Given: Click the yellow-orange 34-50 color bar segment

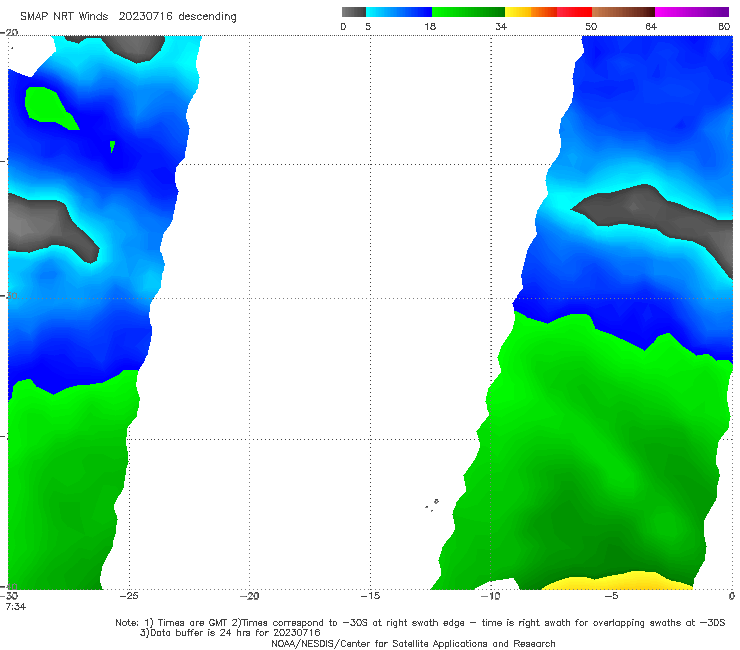Looking at the screenshot, I should tap(548, 12).
